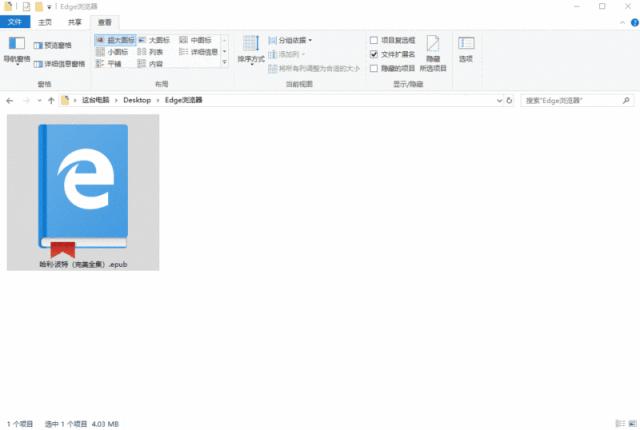
Task: Go up one folder level
Action: (x=51, y=100)
